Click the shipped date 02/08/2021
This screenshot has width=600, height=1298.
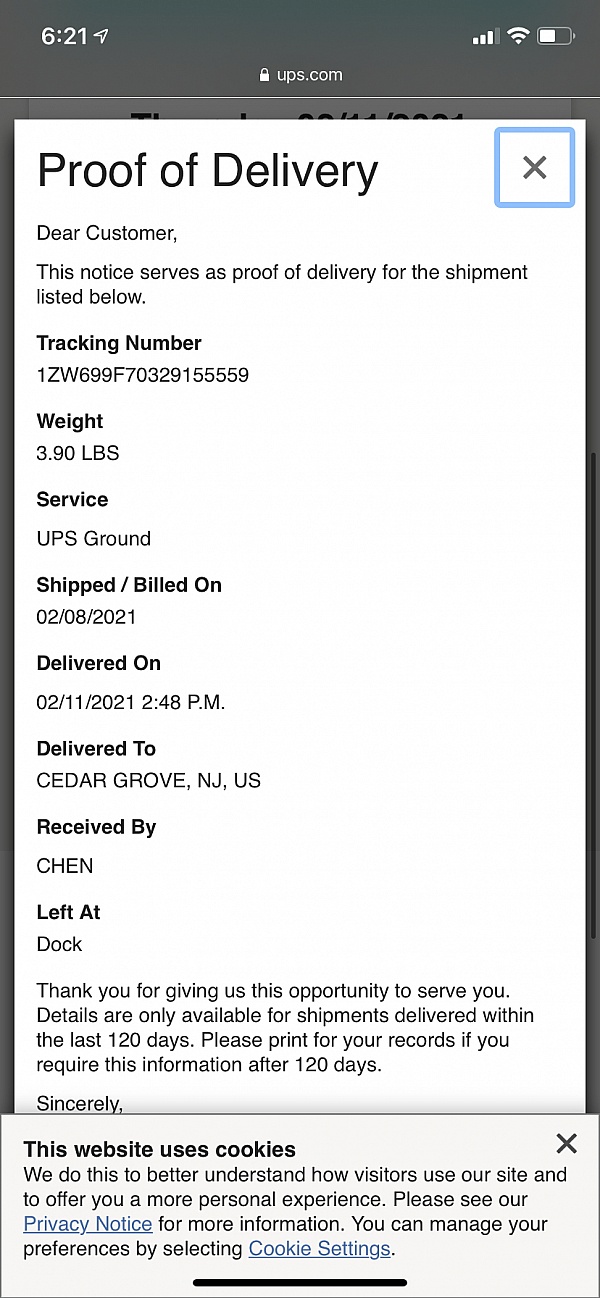coord(86,617)
